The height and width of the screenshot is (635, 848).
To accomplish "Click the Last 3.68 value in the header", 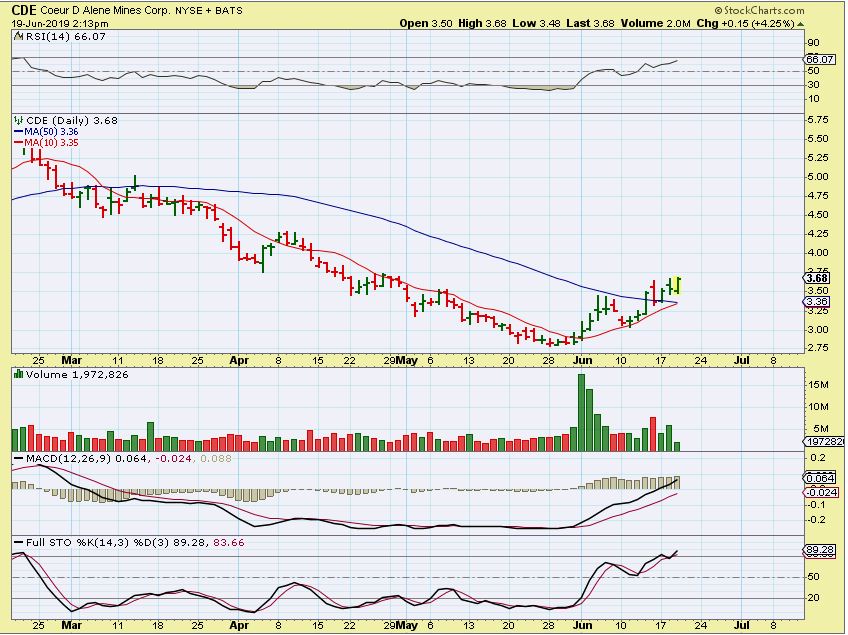I will (591, 23).
